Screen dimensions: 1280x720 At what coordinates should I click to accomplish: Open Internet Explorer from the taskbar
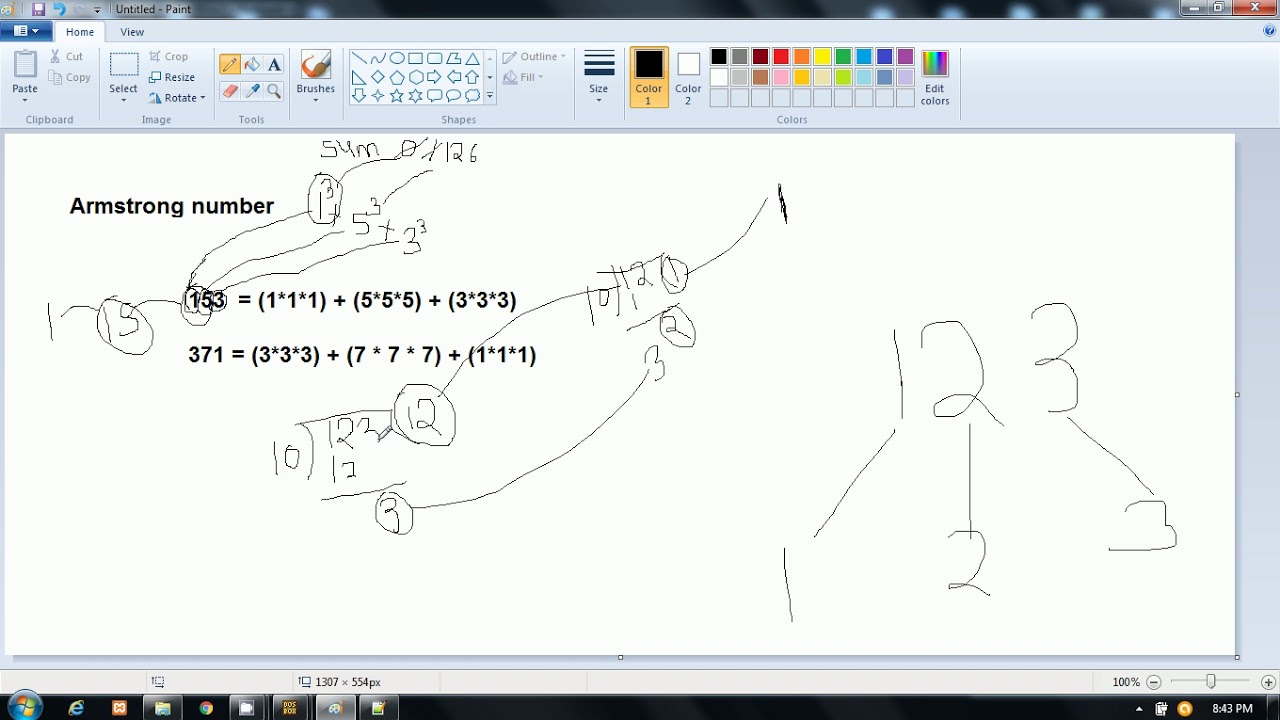click(x=76, y=708)
